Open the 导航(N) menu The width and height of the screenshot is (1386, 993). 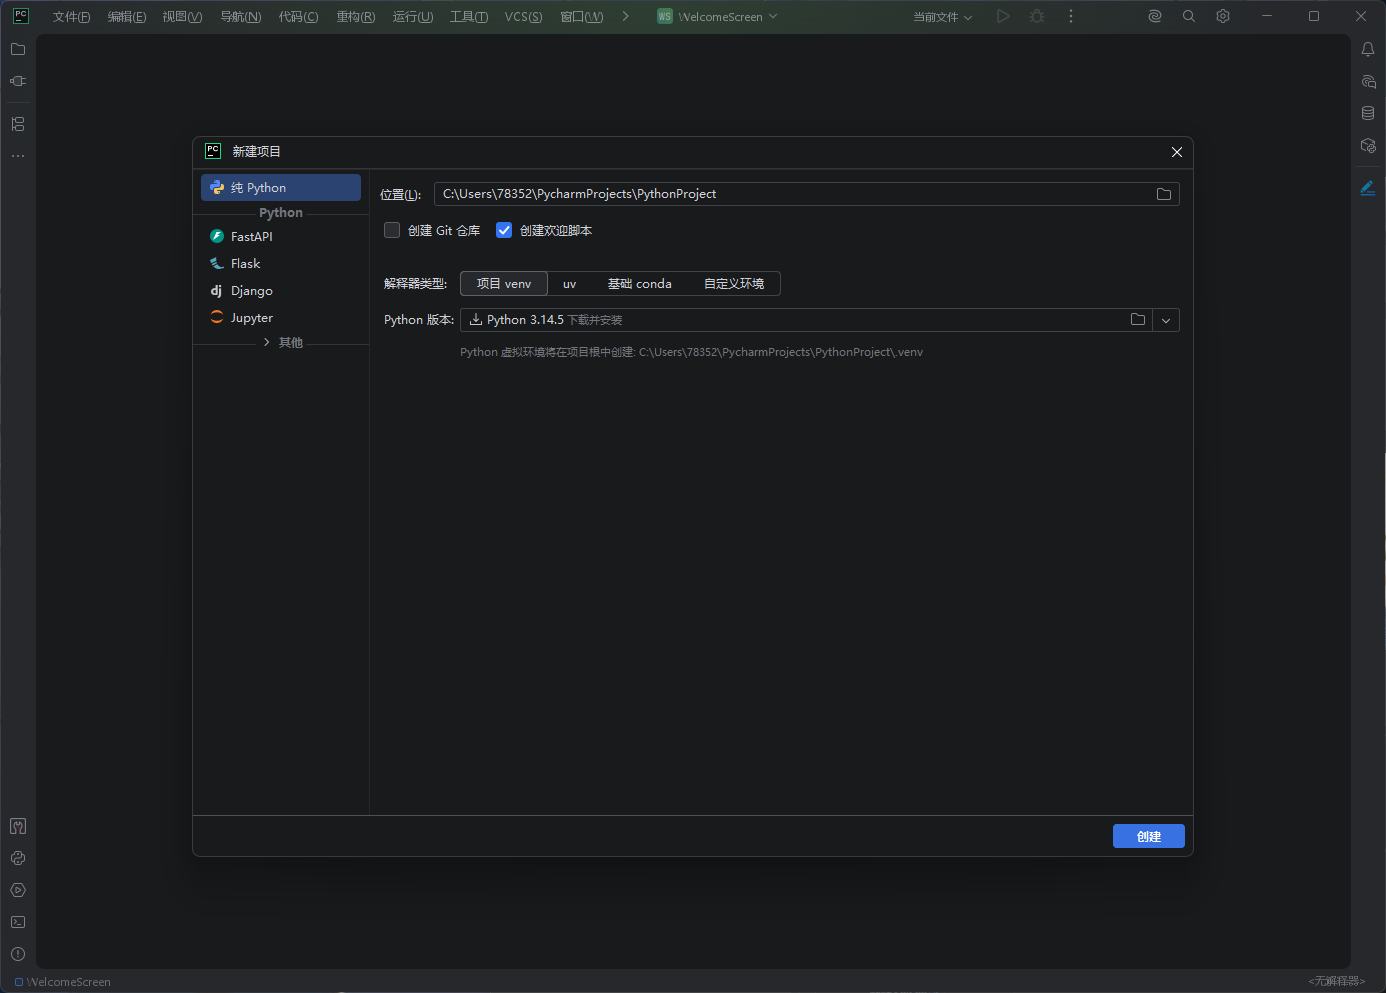pyautogui.click(x=241, y=17)
